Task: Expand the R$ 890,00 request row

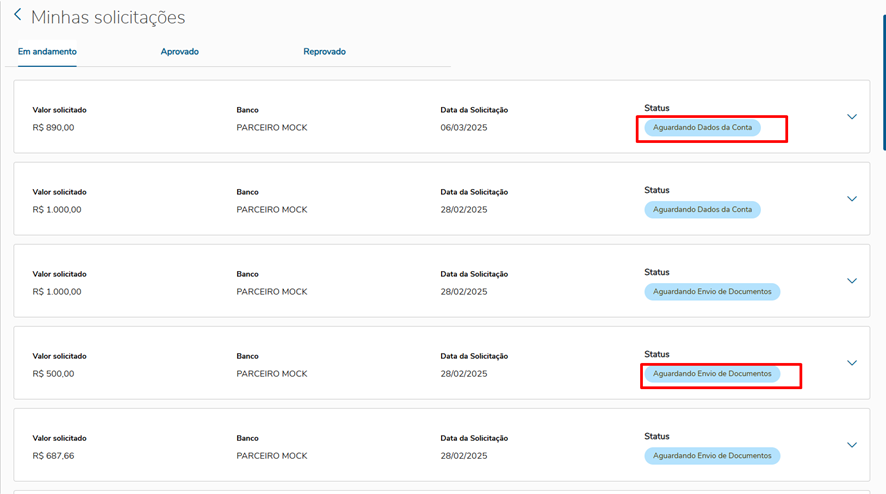Action: click(x=852, y=116)
